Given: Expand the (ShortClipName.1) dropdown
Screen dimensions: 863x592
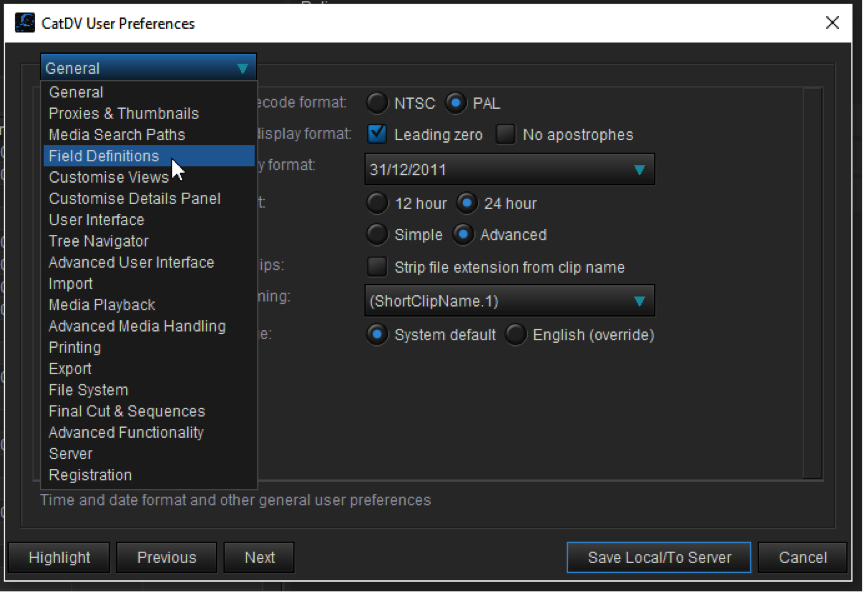Looking at the screenshot, I should pyautogui.click(x=510, y=301).
